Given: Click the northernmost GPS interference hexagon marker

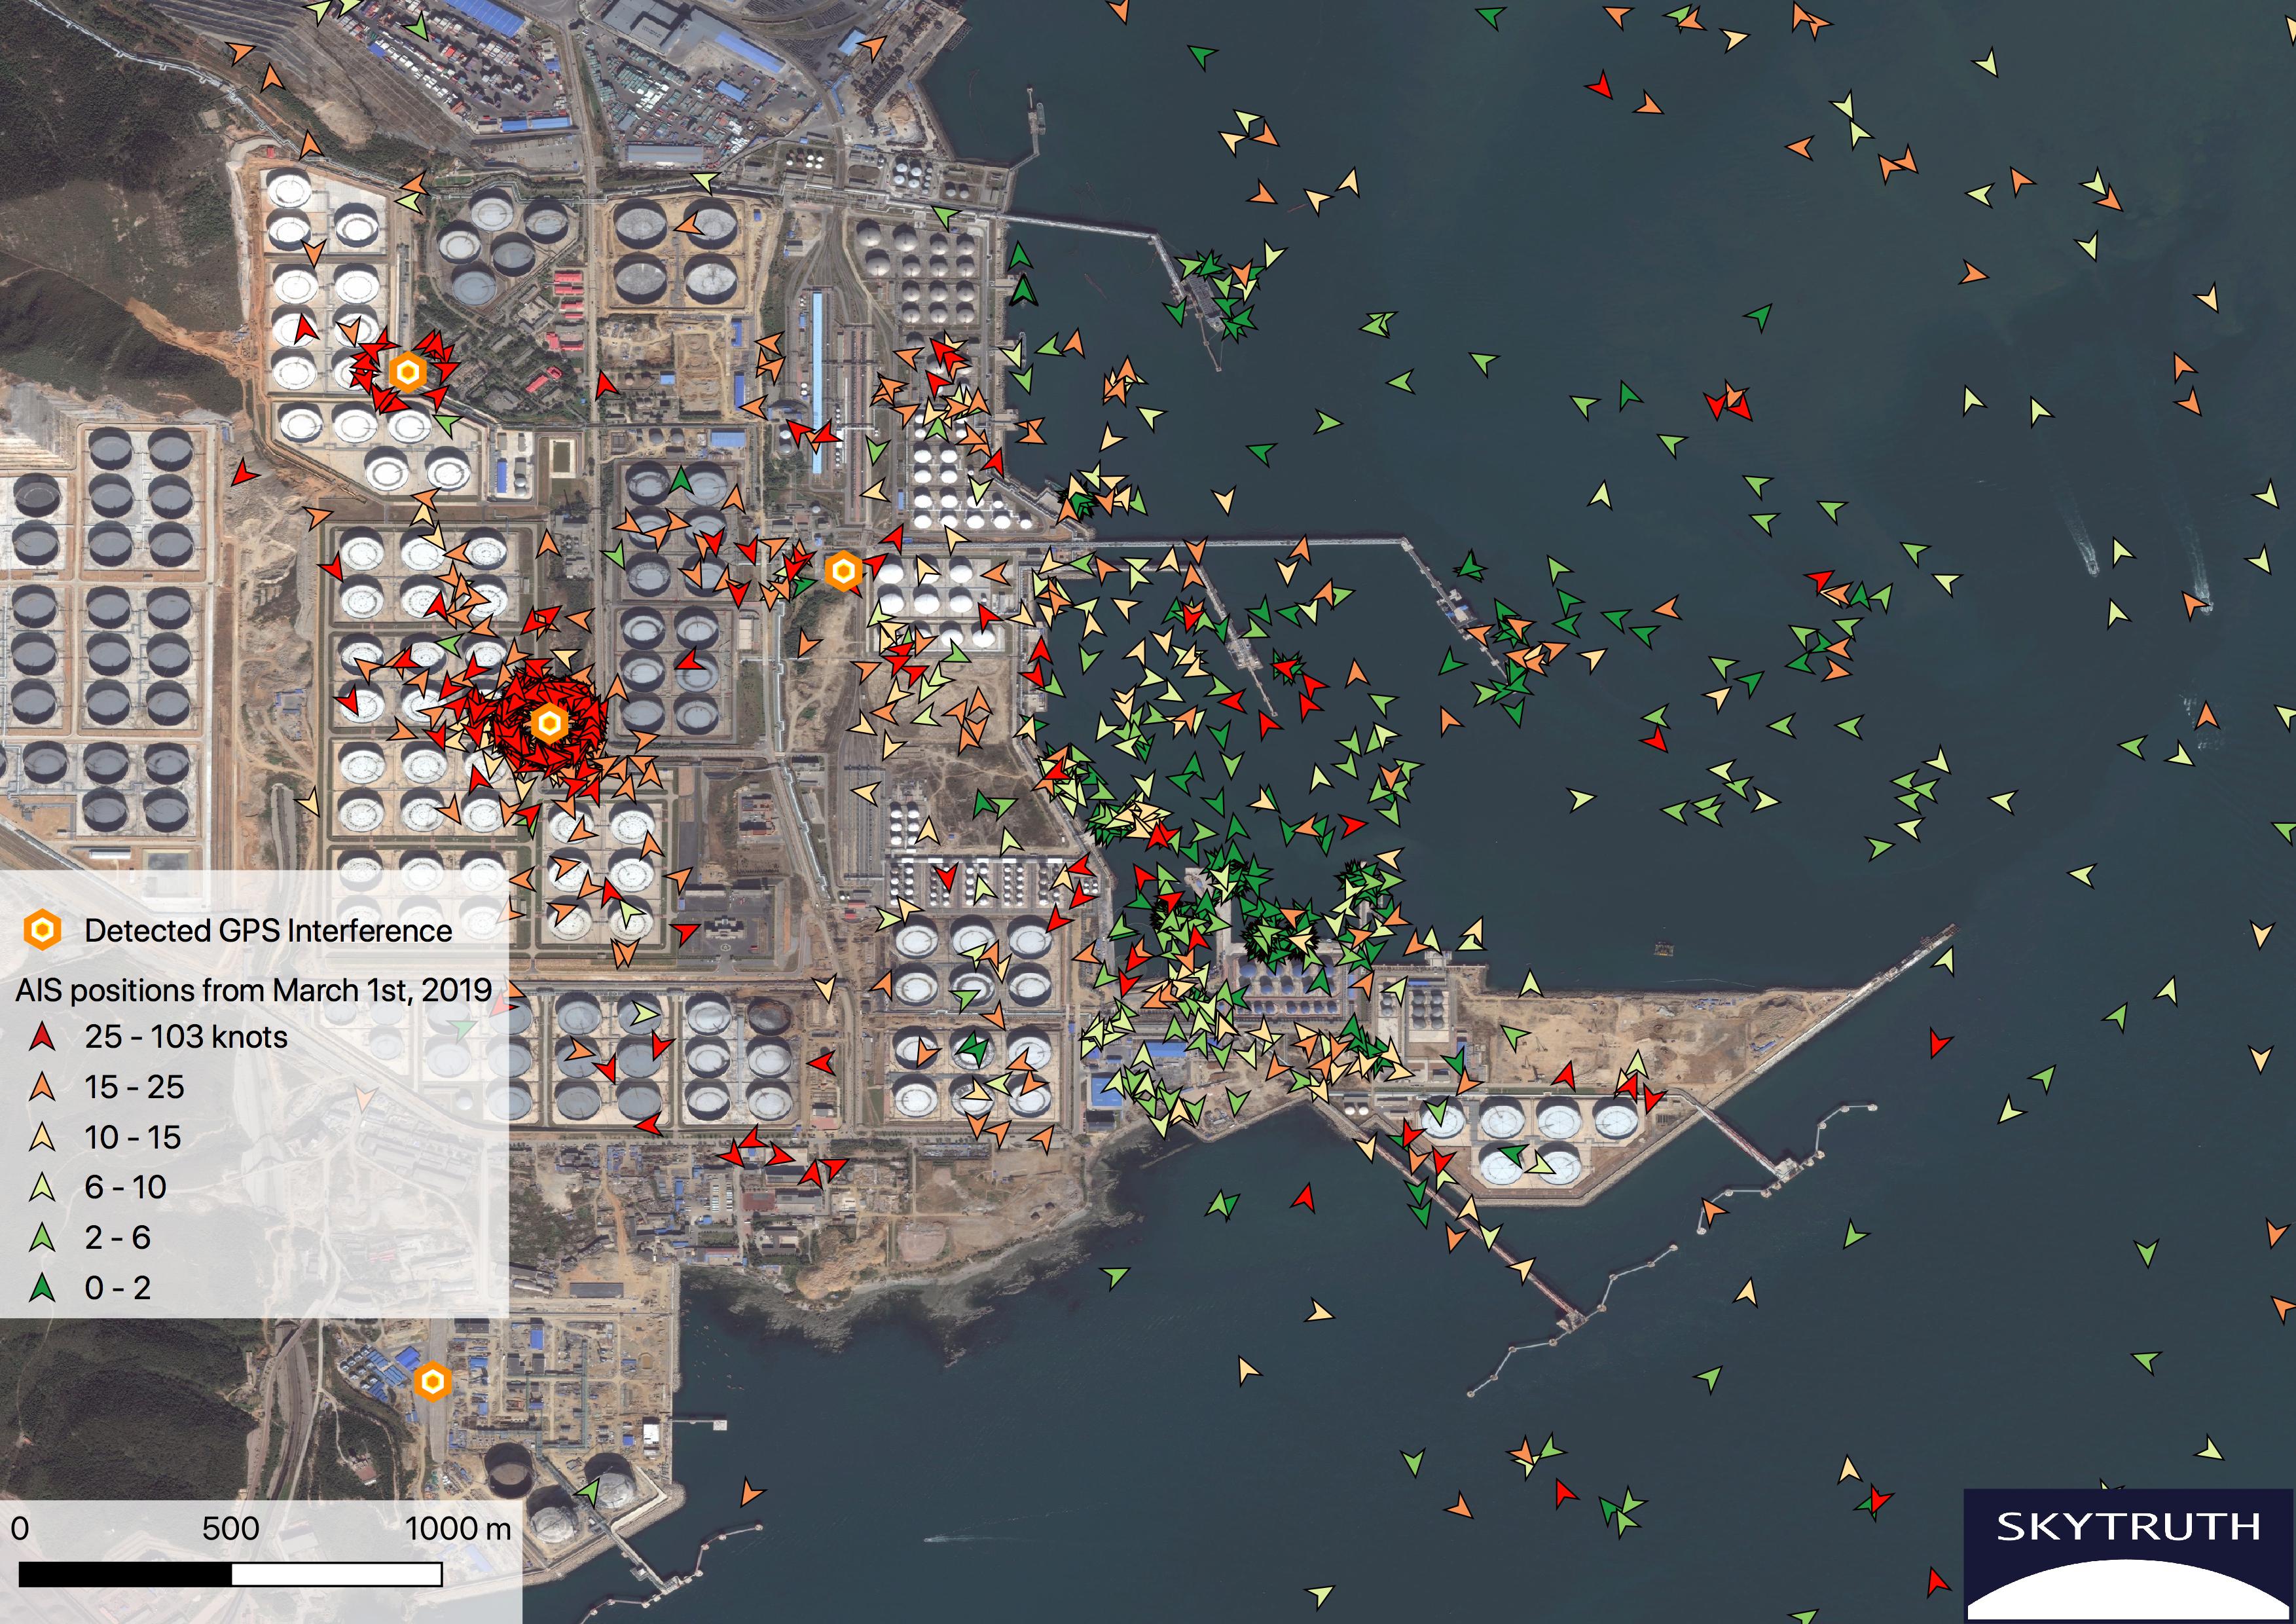Looking at the screenshot, I should (407, 372).
